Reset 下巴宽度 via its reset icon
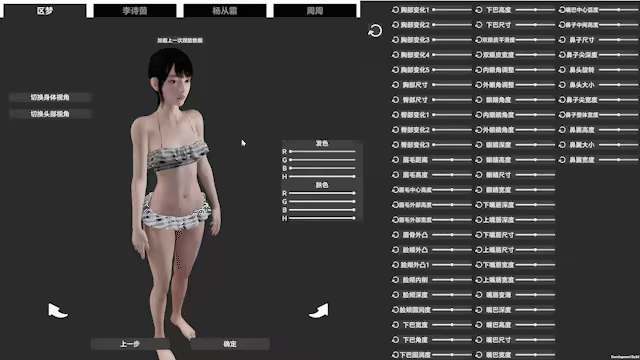Screen dimensions: 640x360 click(x=395, y=325)
